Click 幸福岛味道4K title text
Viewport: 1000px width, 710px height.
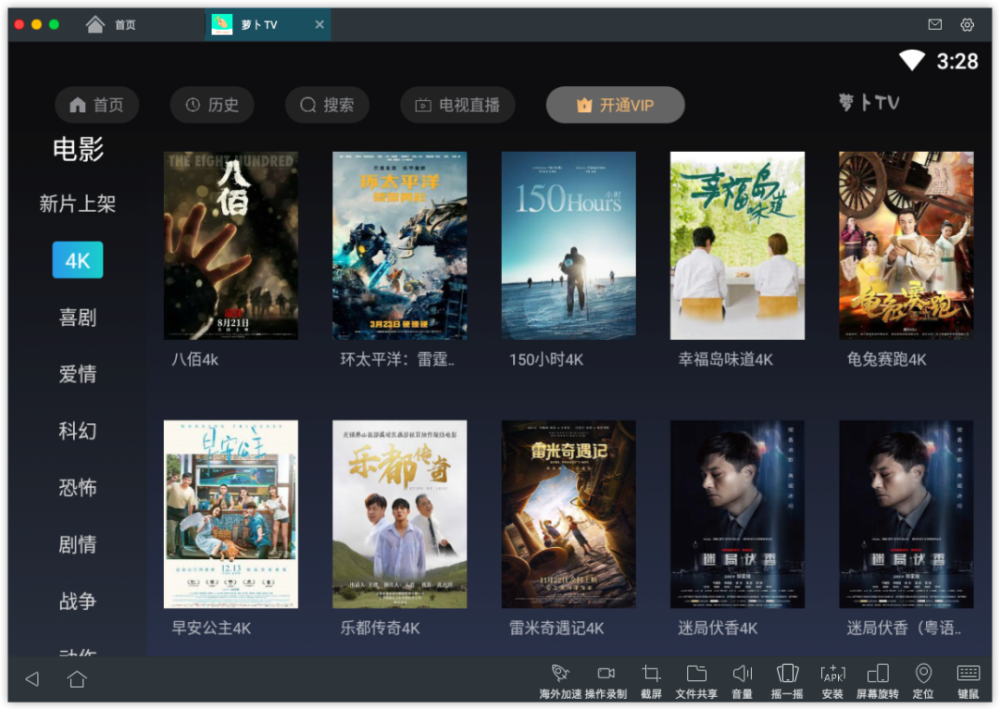click(725, 360)
